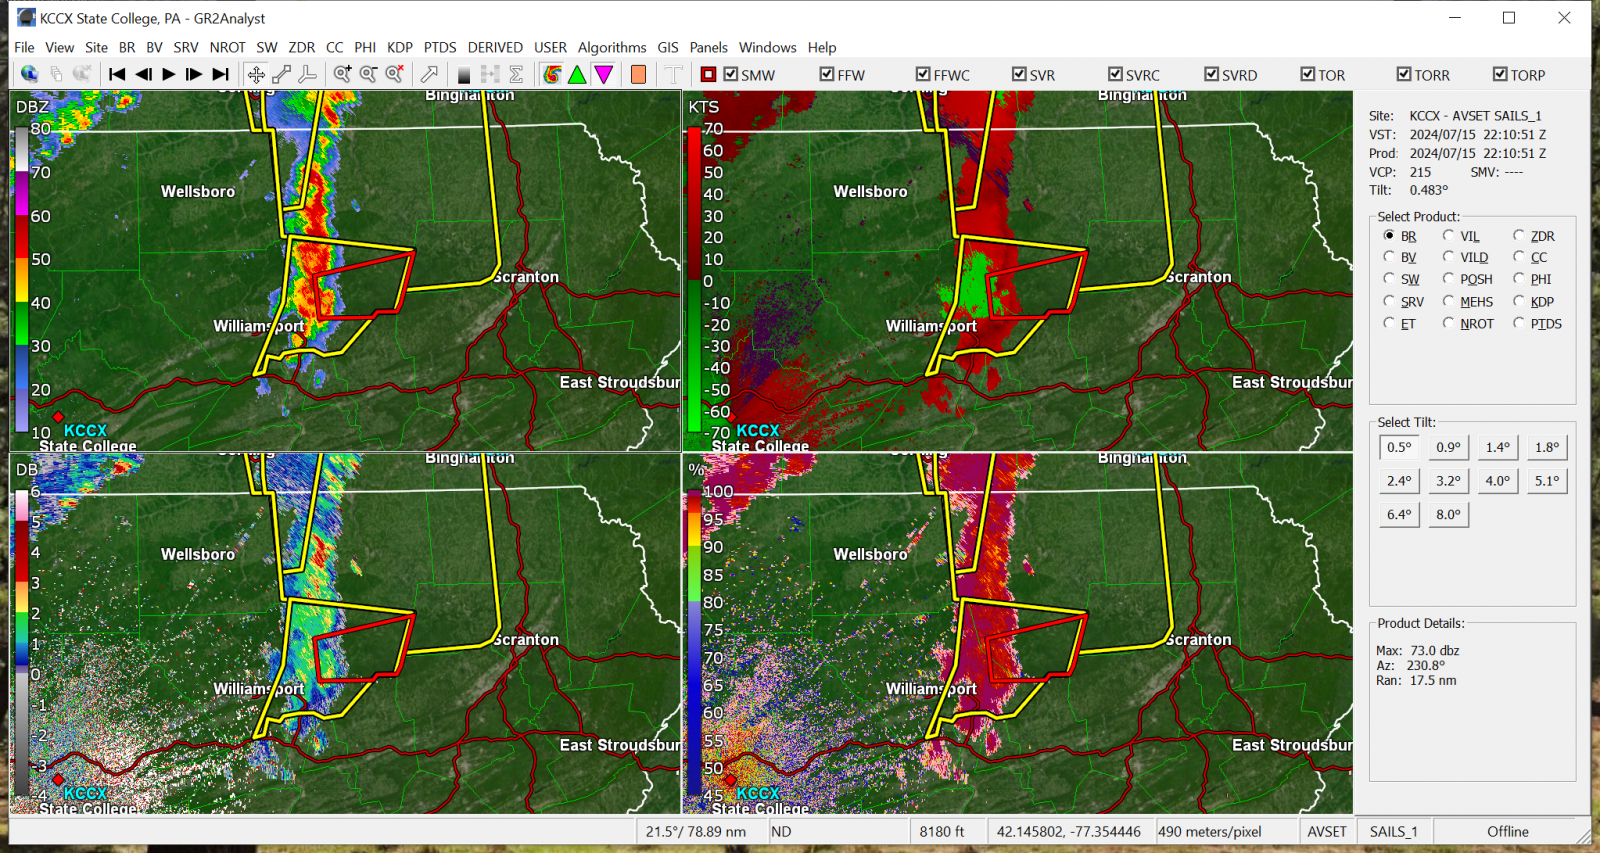Open the DERIVED menu

[495, 47]
